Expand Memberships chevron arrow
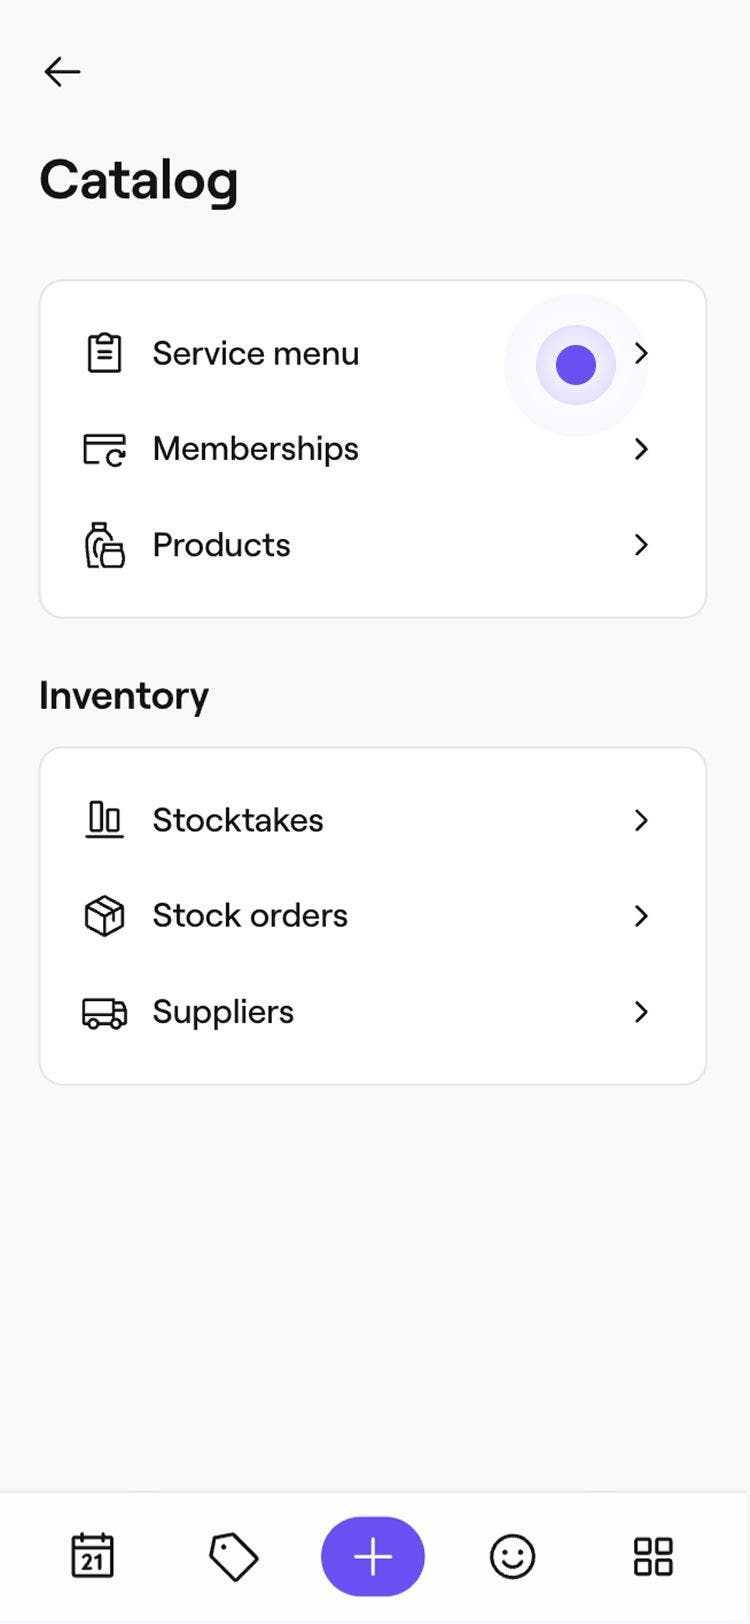750x1624 pixels. pos(642,449)
